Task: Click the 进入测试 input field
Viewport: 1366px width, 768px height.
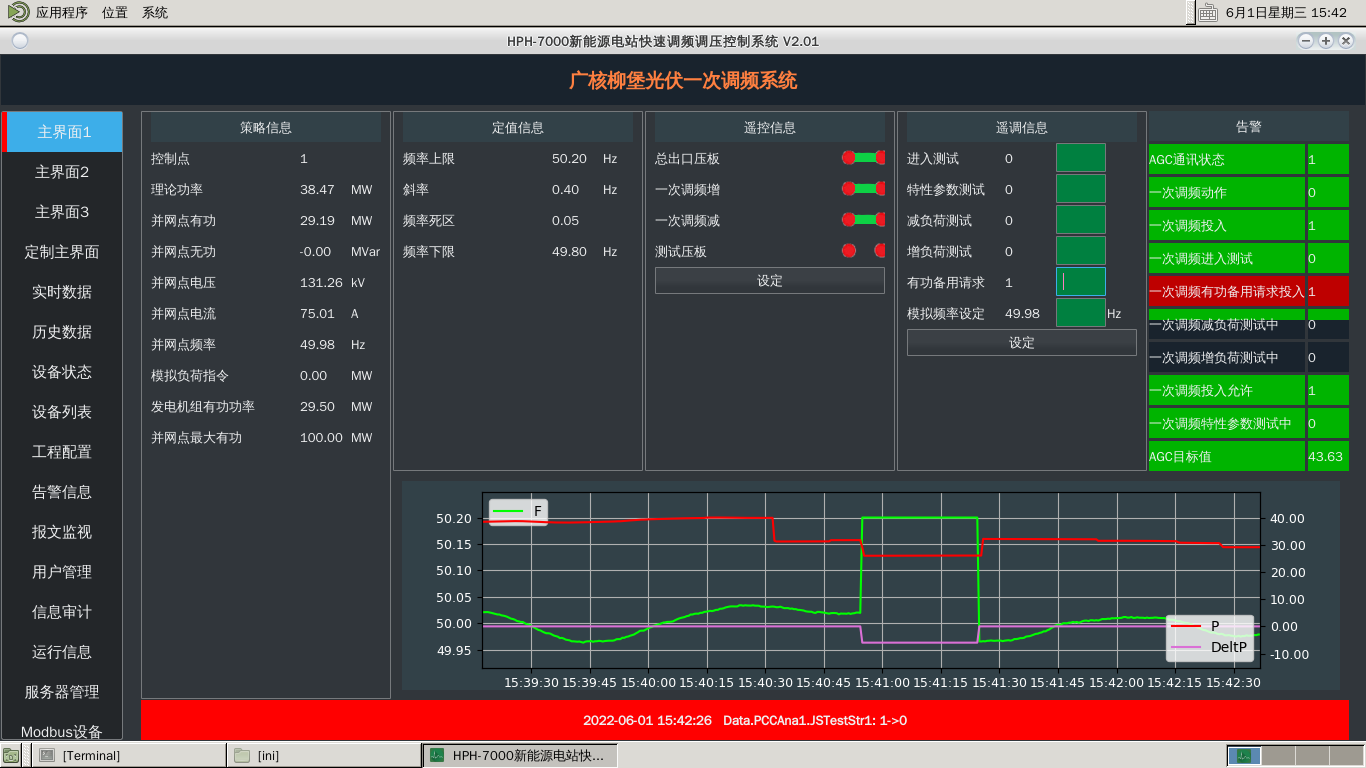Action: (1080, 158)
